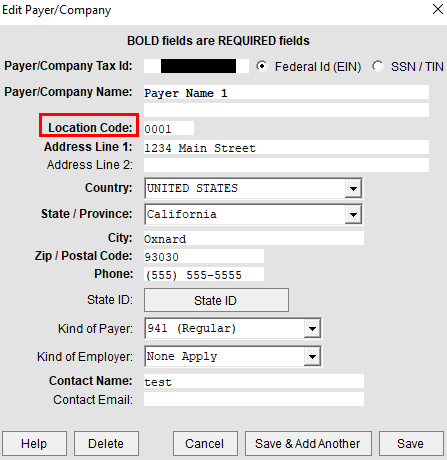
Task: Click the empty Address Line 2 field
Action: coord(286,165)
